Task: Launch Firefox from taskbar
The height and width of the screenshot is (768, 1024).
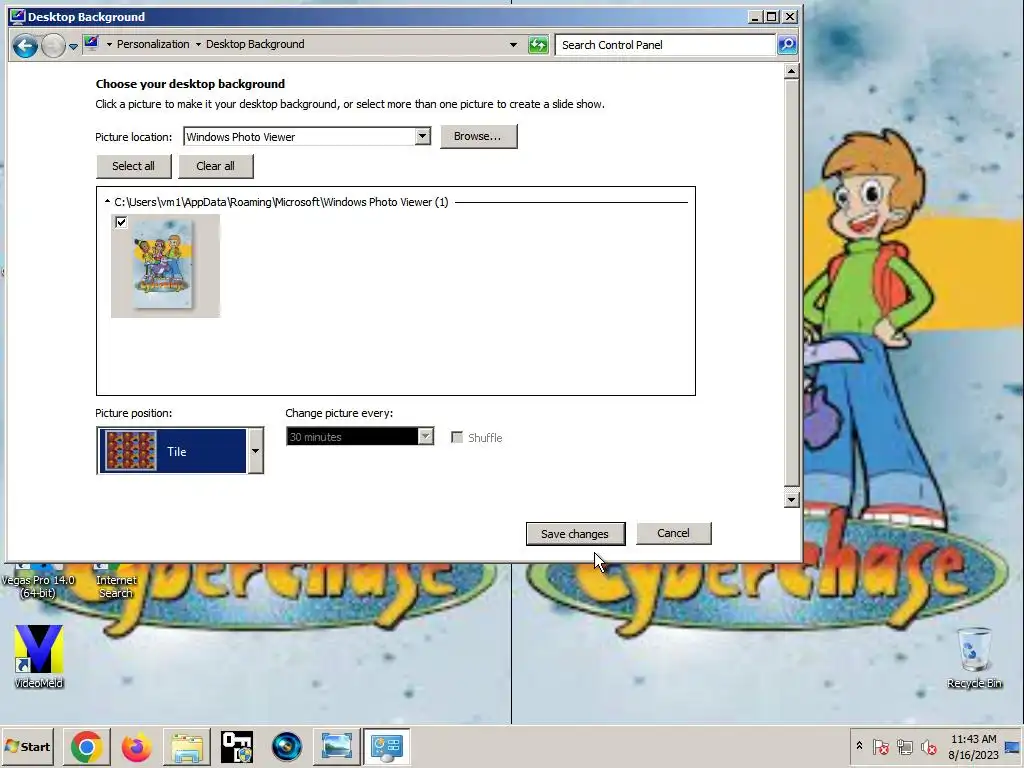Action: 136,746
